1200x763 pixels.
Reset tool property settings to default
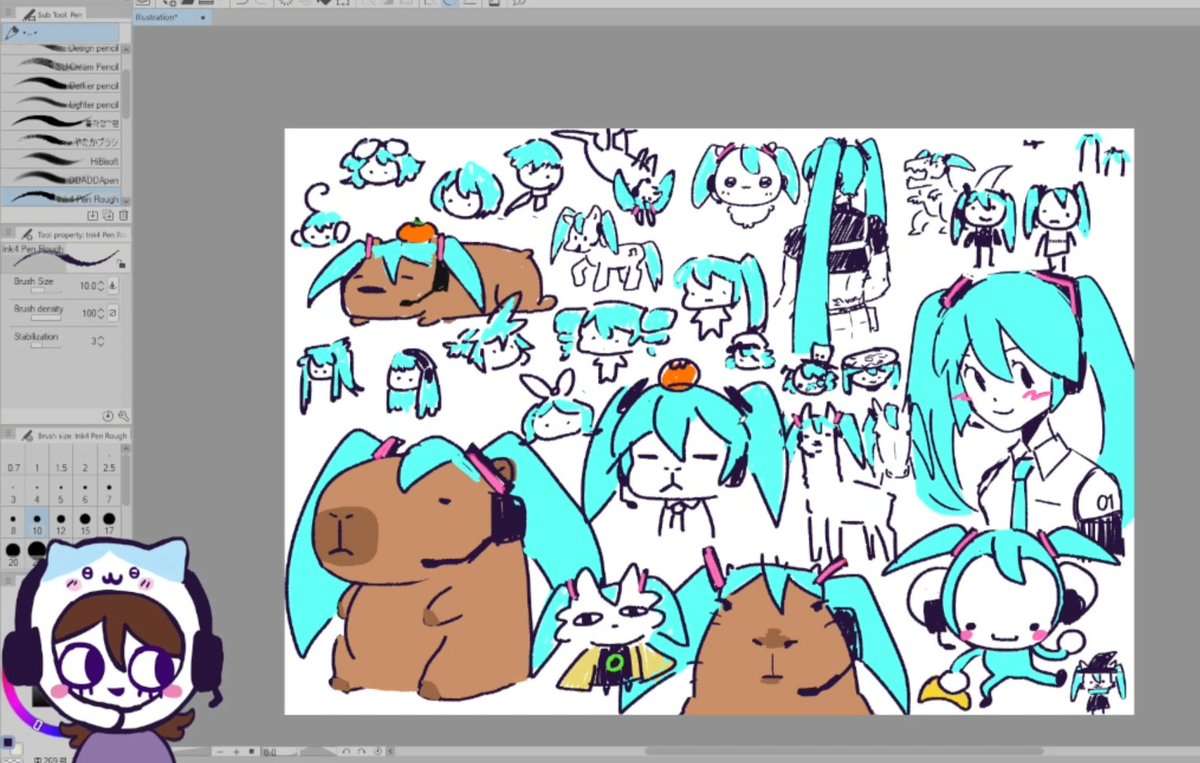tap(108, 416)
